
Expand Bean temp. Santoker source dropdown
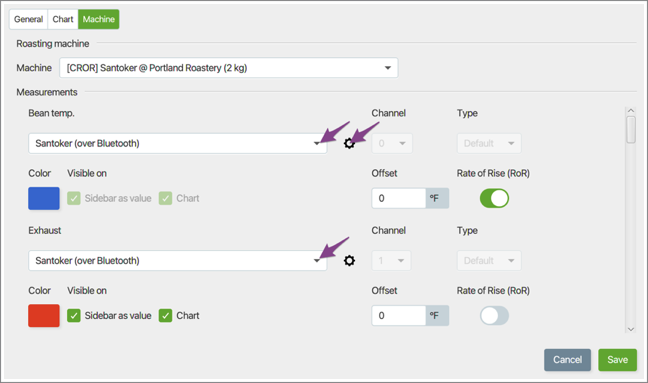177,143
